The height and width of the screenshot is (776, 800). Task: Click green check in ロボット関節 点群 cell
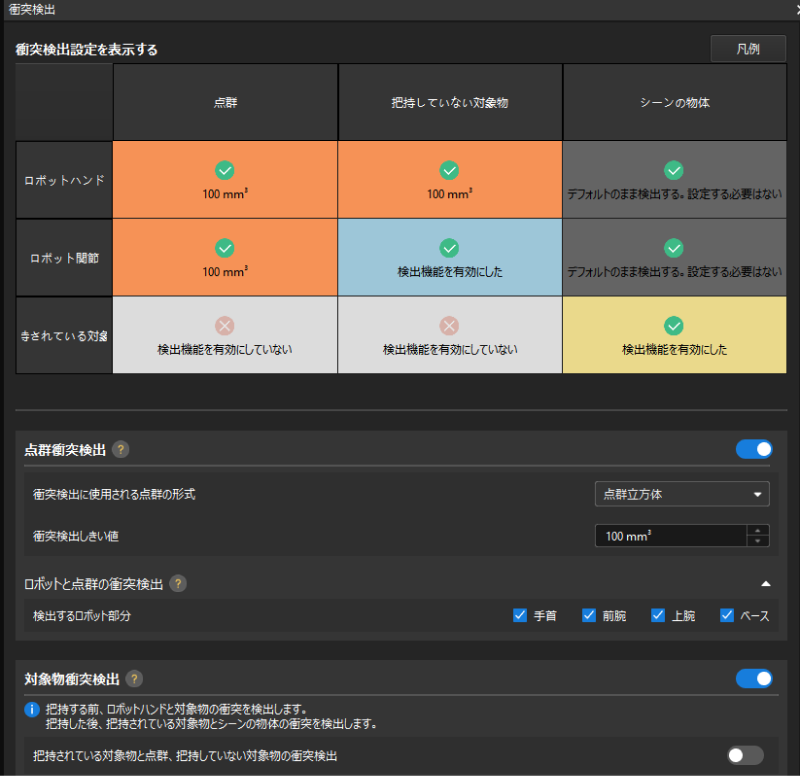coord(224,248)
